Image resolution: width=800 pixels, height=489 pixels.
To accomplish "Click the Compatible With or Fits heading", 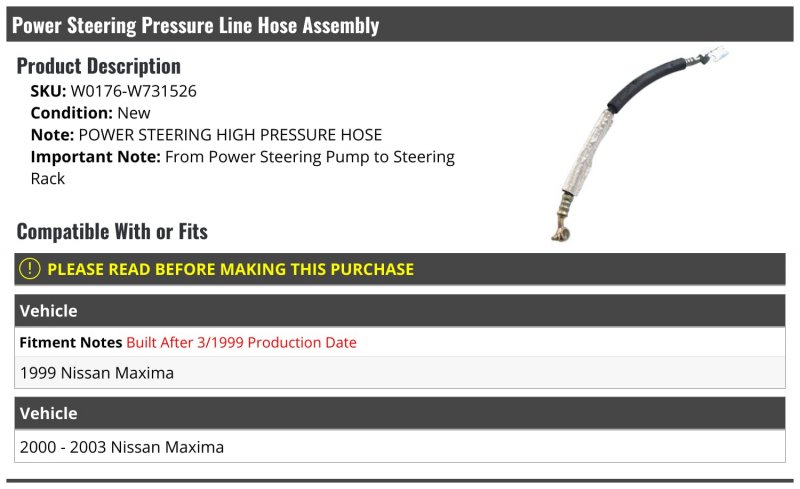I will [112, 231].
